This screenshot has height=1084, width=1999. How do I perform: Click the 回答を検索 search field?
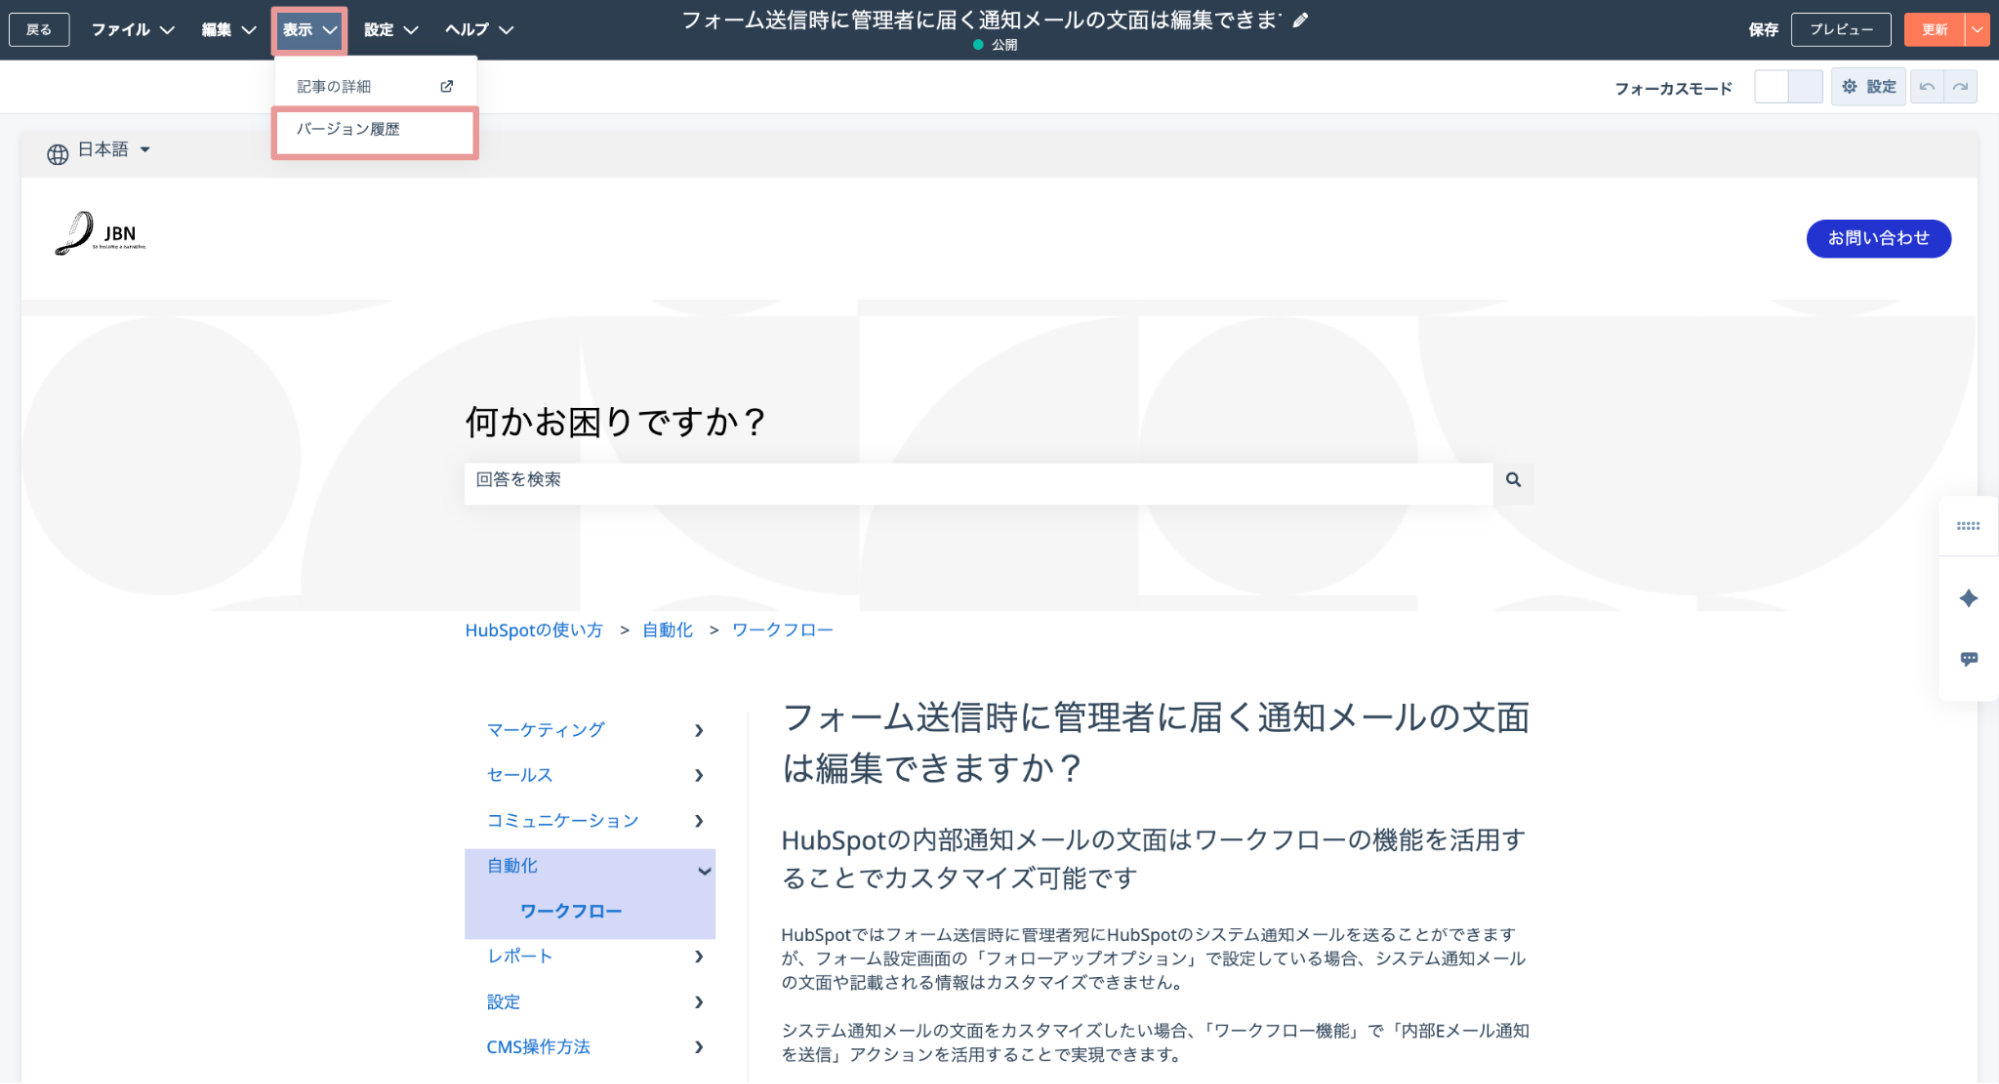(976, 480)
